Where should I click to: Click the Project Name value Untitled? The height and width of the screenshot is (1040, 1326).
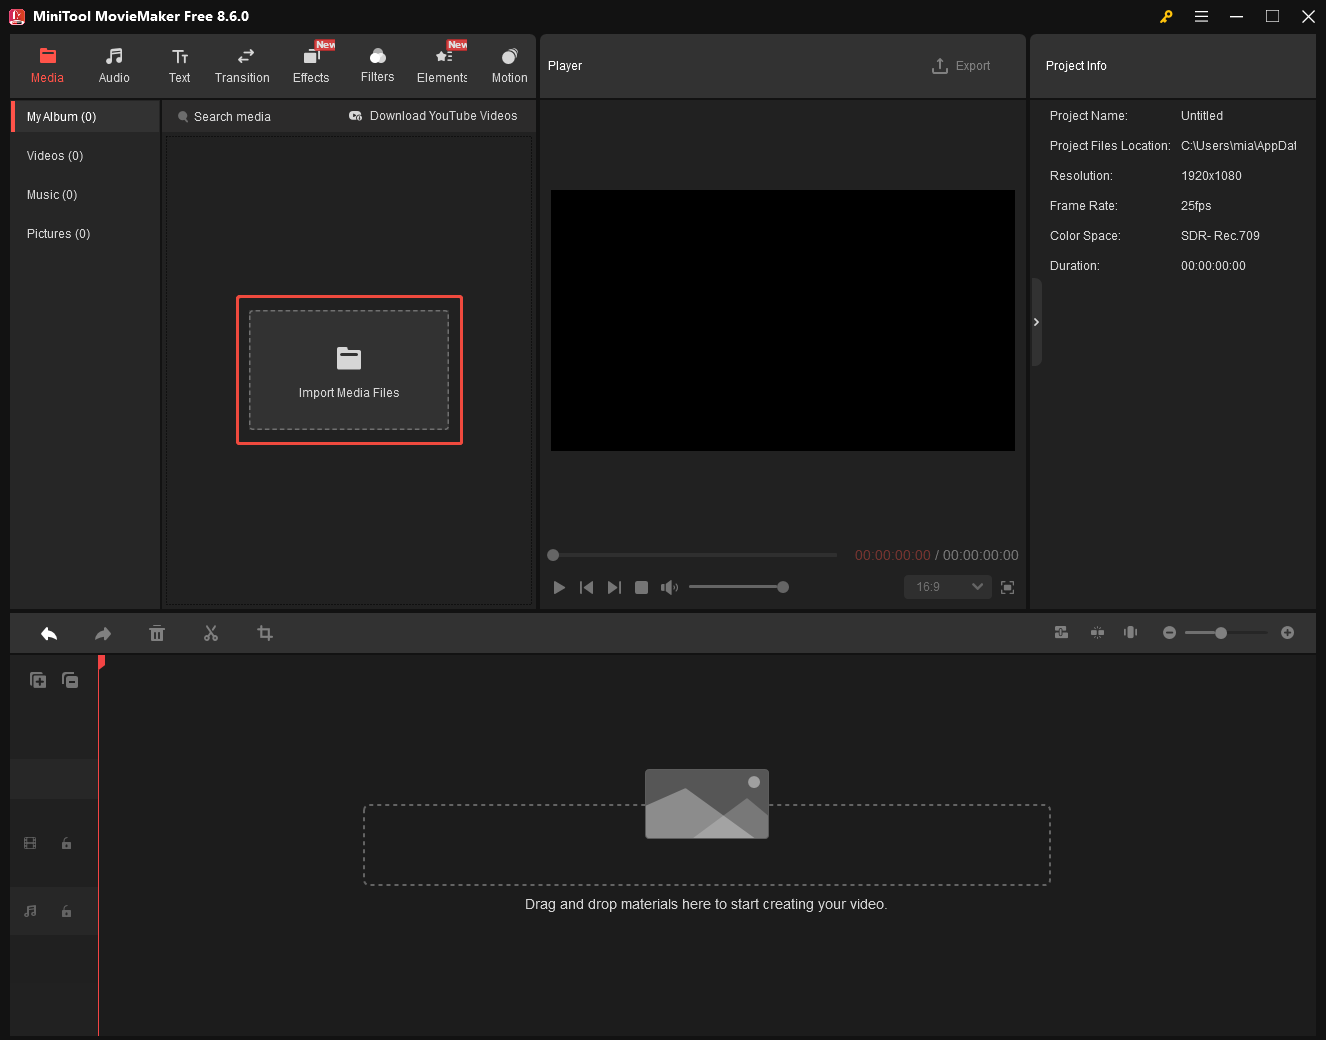1202,116
